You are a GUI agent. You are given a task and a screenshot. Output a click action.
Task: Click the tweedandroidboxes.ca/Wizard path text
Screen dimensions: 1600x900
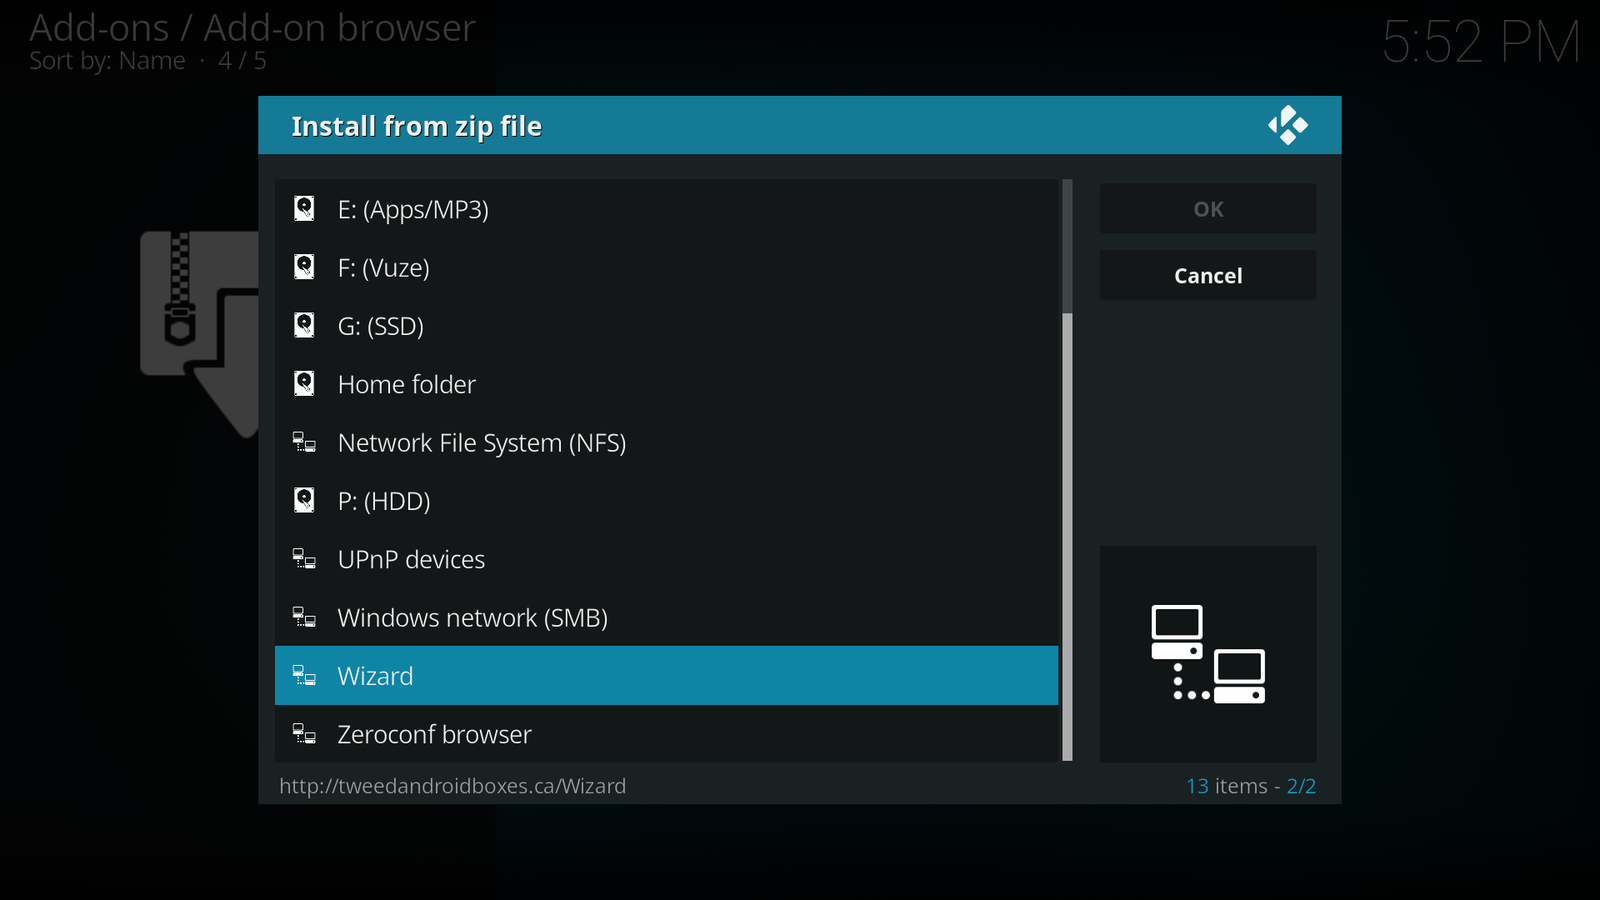click(453, 786)
